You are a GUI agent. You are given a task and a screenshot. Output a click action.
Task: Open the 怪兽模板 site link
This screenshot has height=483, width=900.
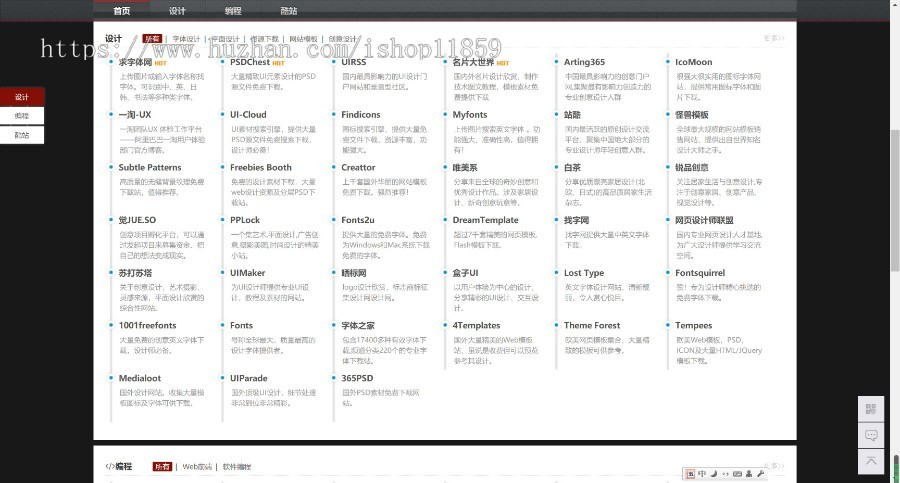click(692, 115)
